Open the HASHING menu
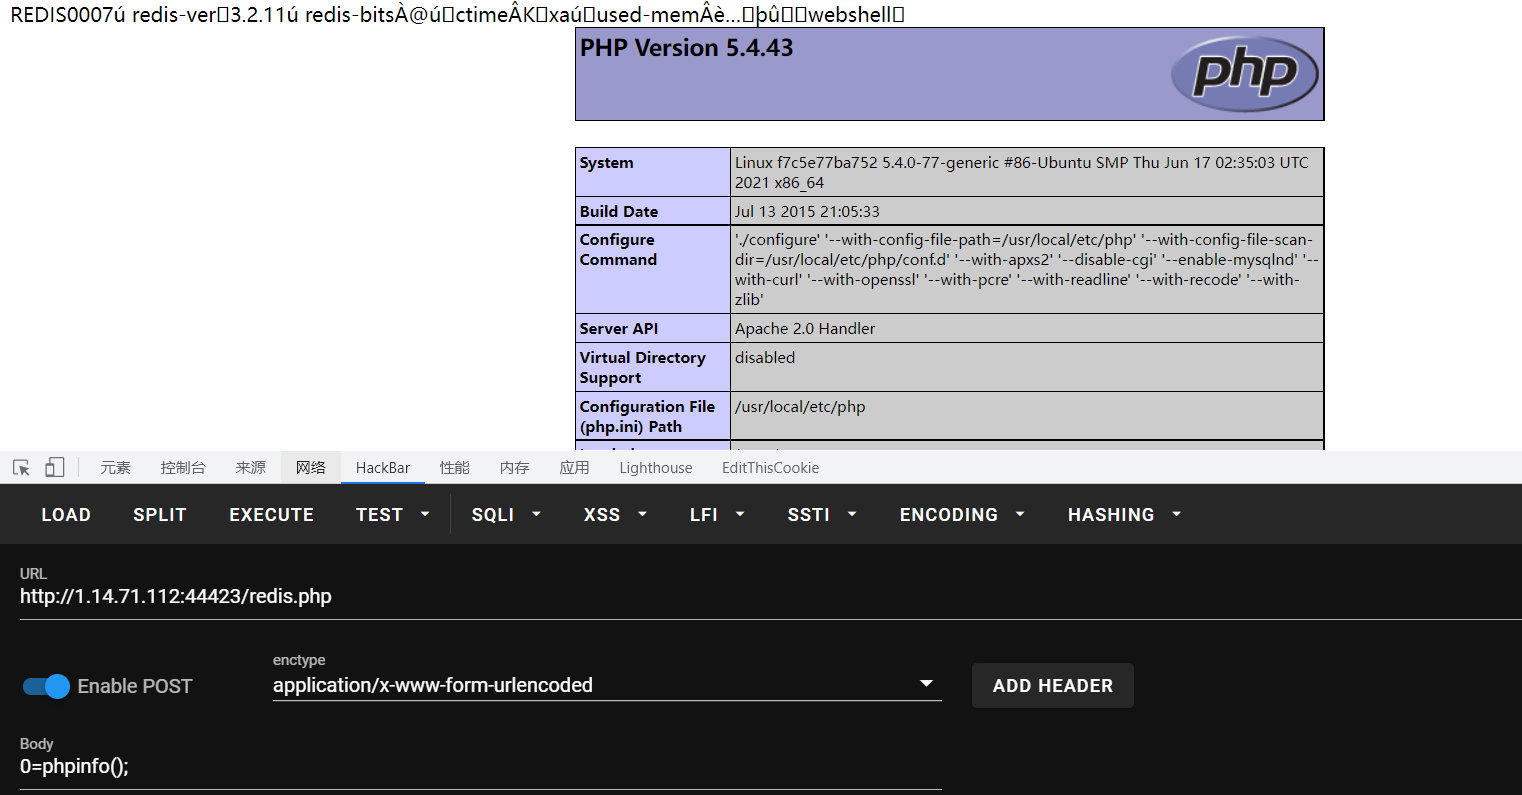Screen dimensions: 1522x795 pyautogui.click(x=1123, y=514)
